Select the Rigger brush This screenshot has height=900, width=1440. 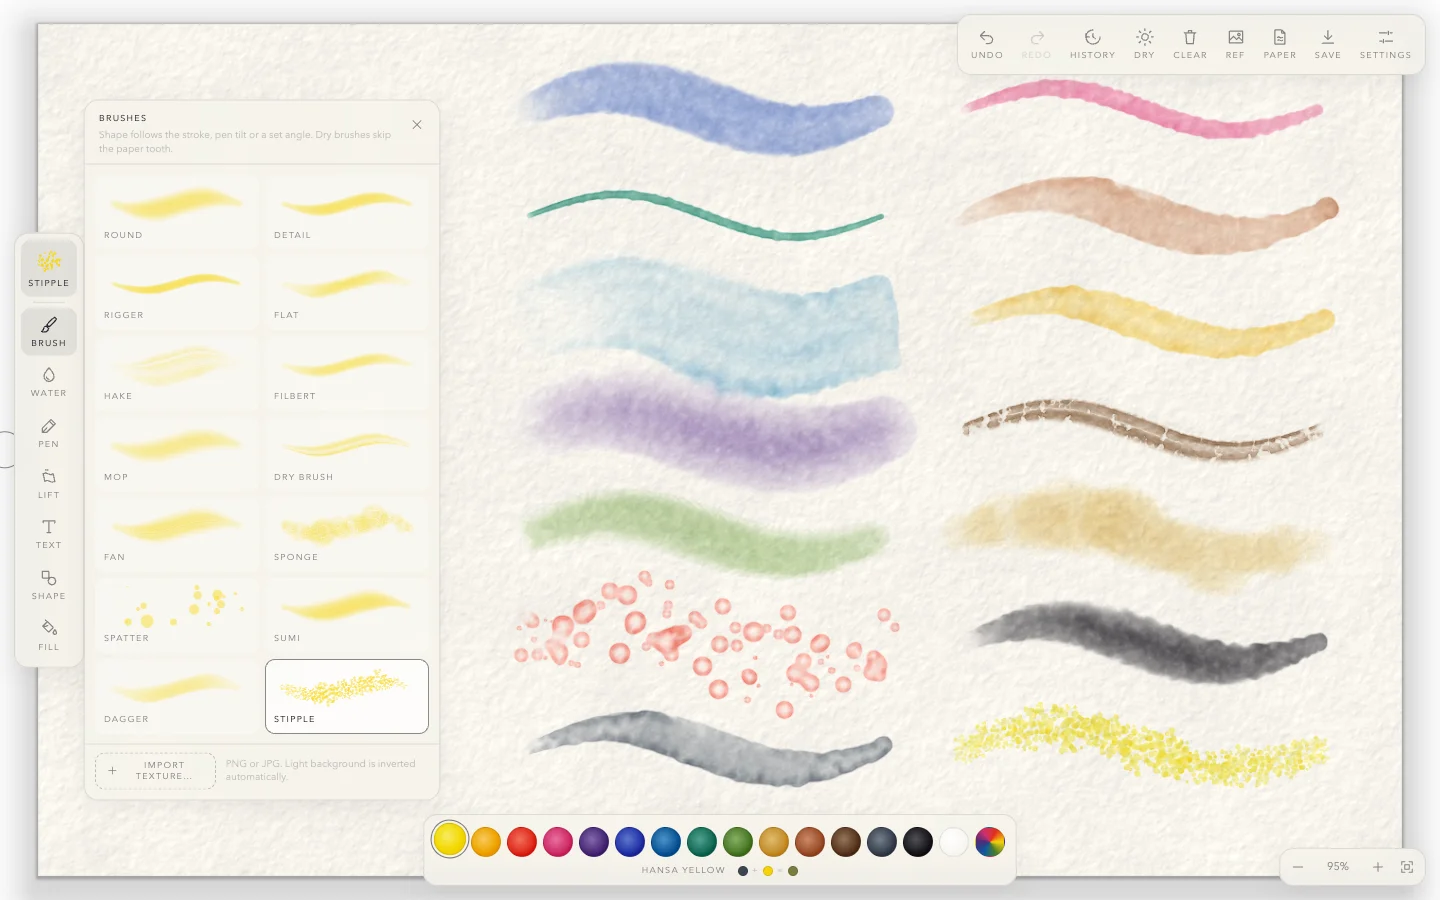point(176,291)
